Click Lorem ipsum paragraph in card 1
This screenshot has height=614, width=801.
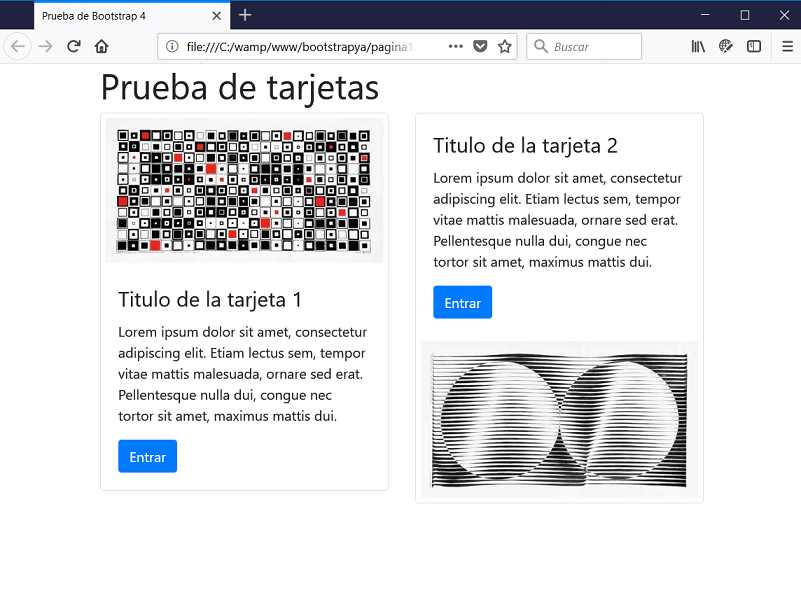point(243,374)
